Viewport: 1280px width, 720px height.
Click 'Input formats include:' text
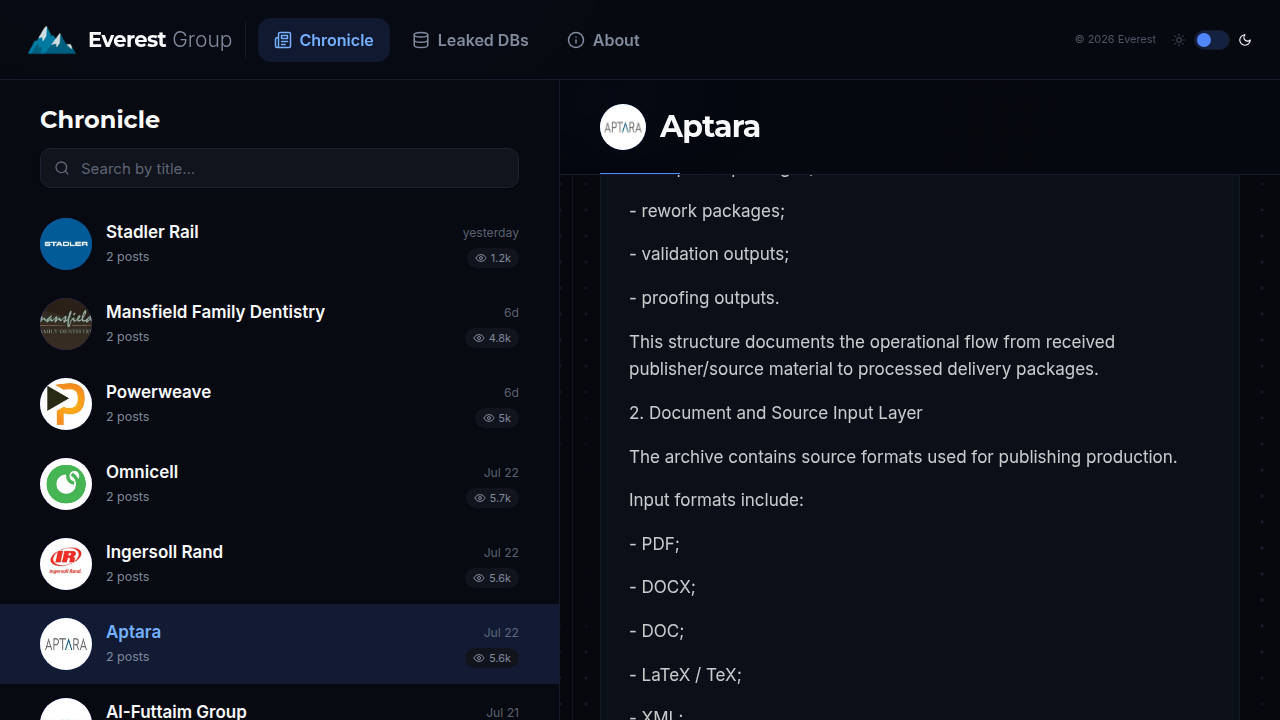click(x=716, y=500)
